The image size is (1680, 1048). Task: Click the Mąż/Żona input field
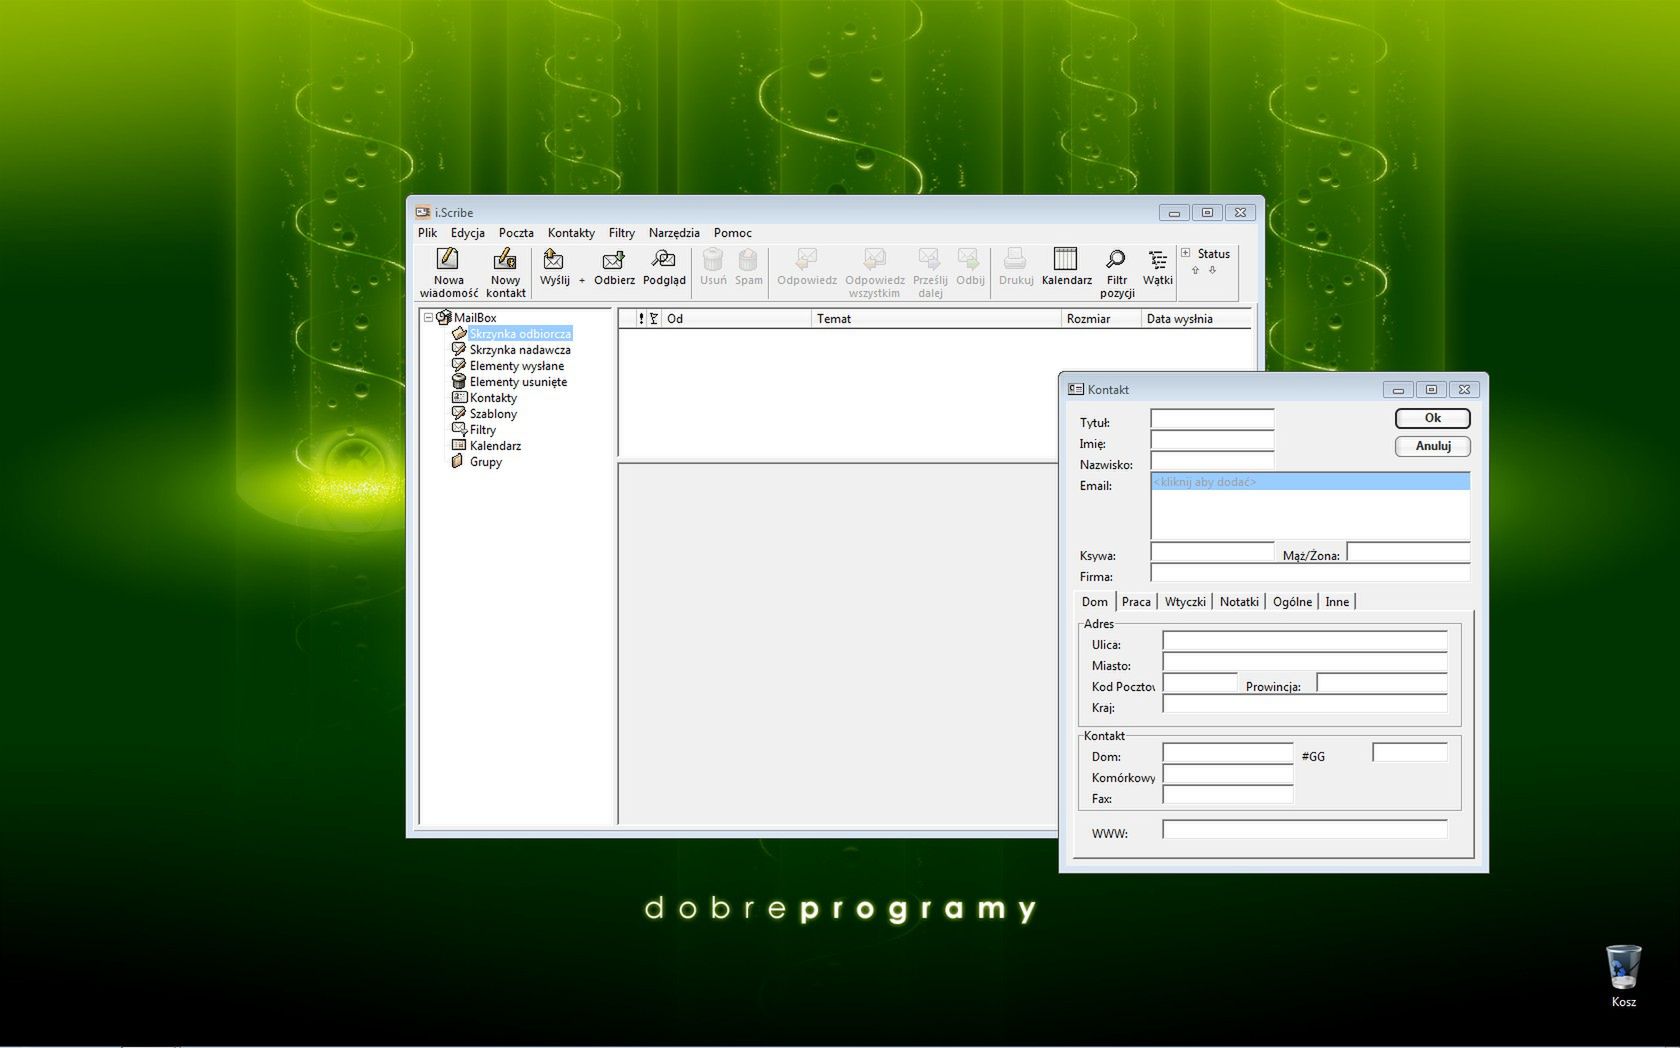point(1408,552)
